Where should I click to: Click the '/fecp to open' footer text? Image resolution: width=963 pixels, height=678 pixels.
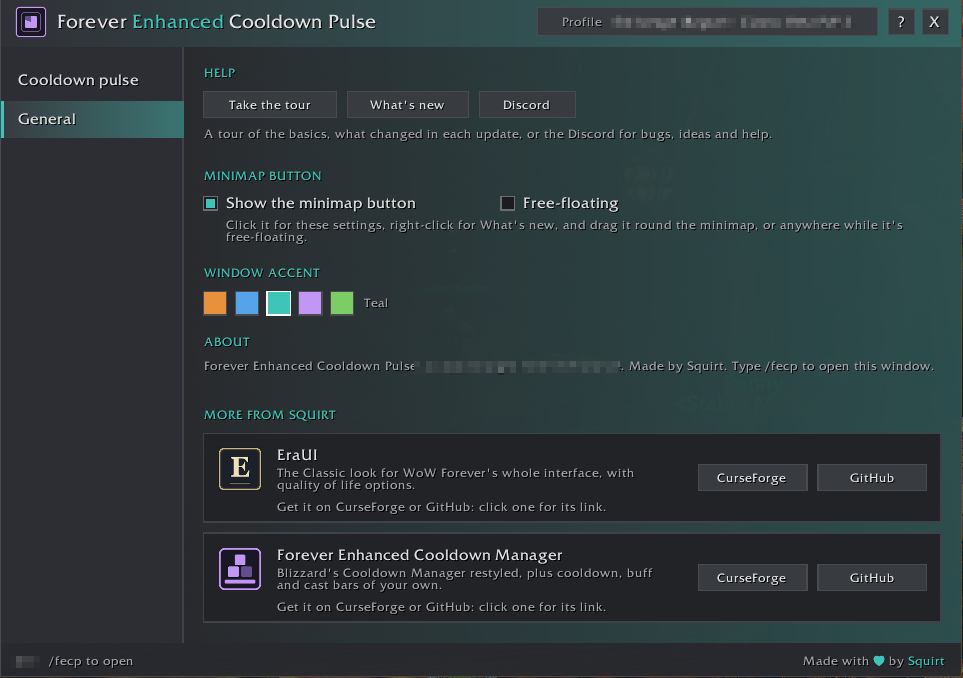[91, 661]
